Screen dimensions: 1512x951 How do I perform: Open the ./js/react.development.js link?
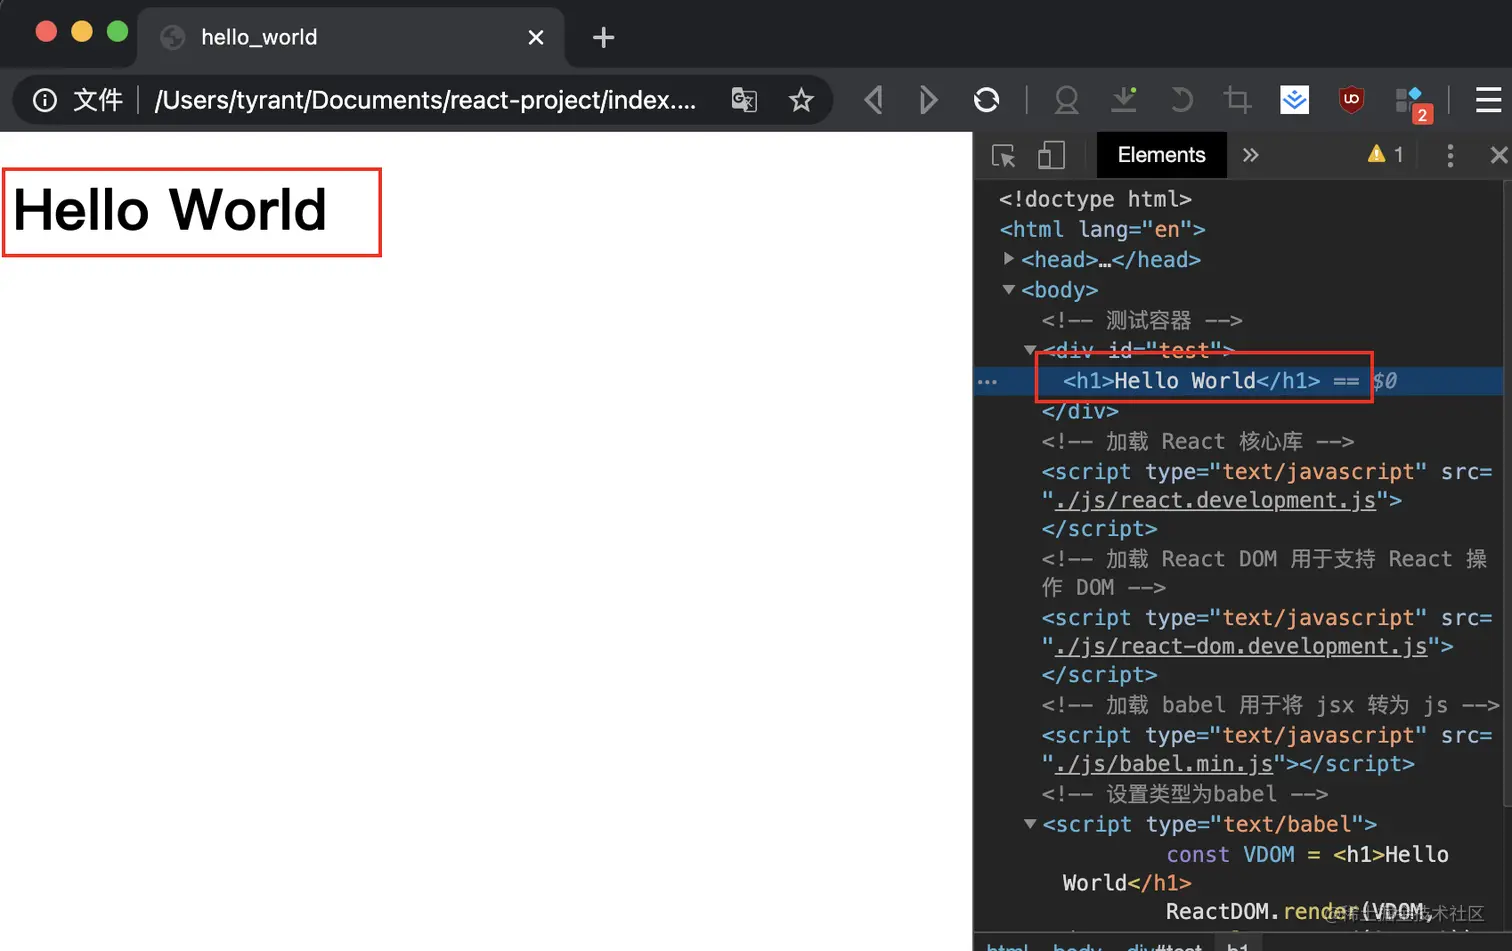tap(1215, 500)
